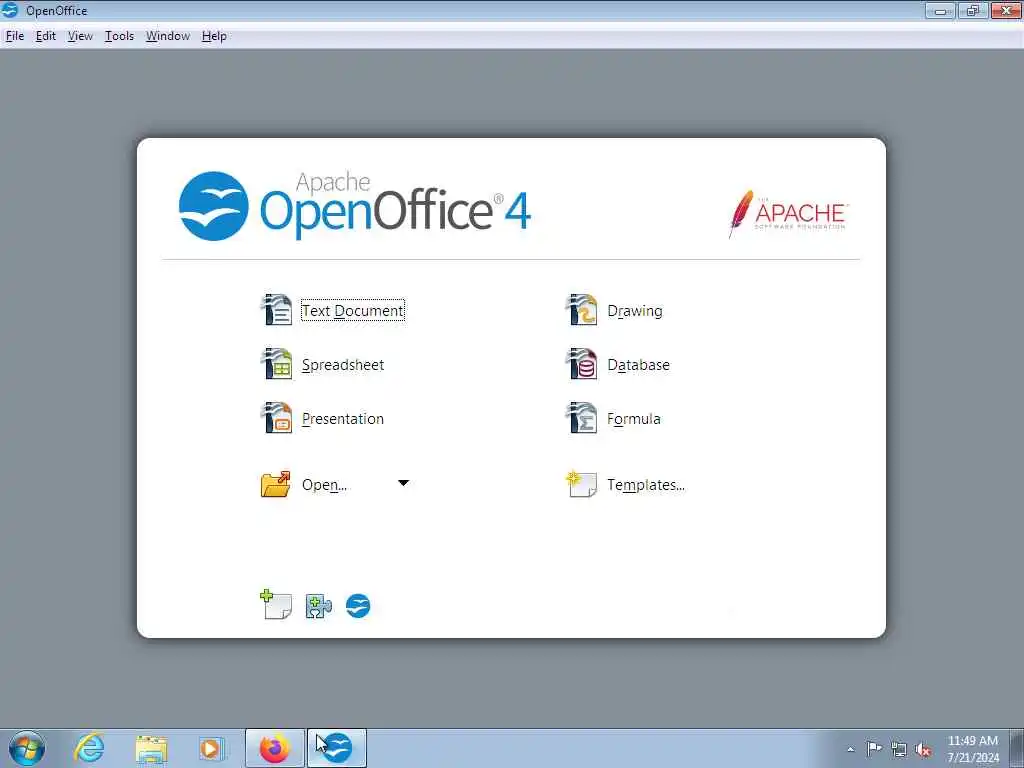Click the Open folder icon
Screen dimensions: 1024x768
[276, 485]
